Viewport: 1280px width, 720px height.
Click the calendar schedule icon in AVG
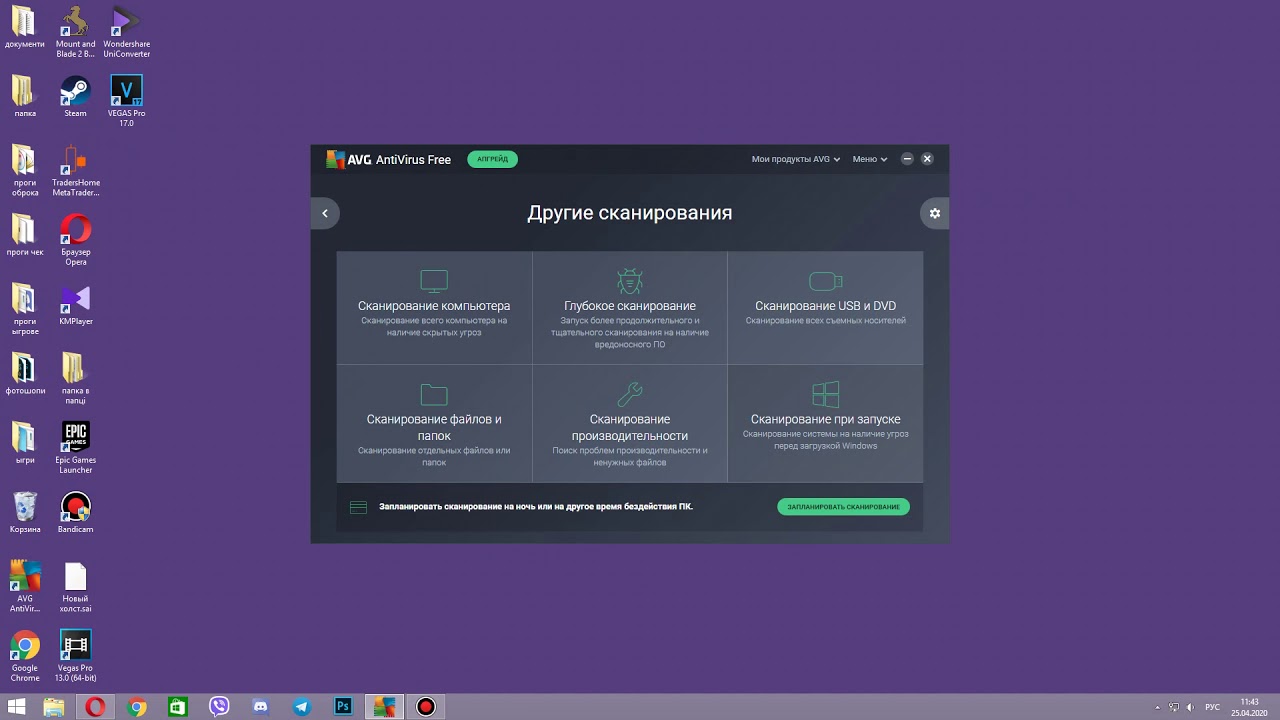coord(358,507)
